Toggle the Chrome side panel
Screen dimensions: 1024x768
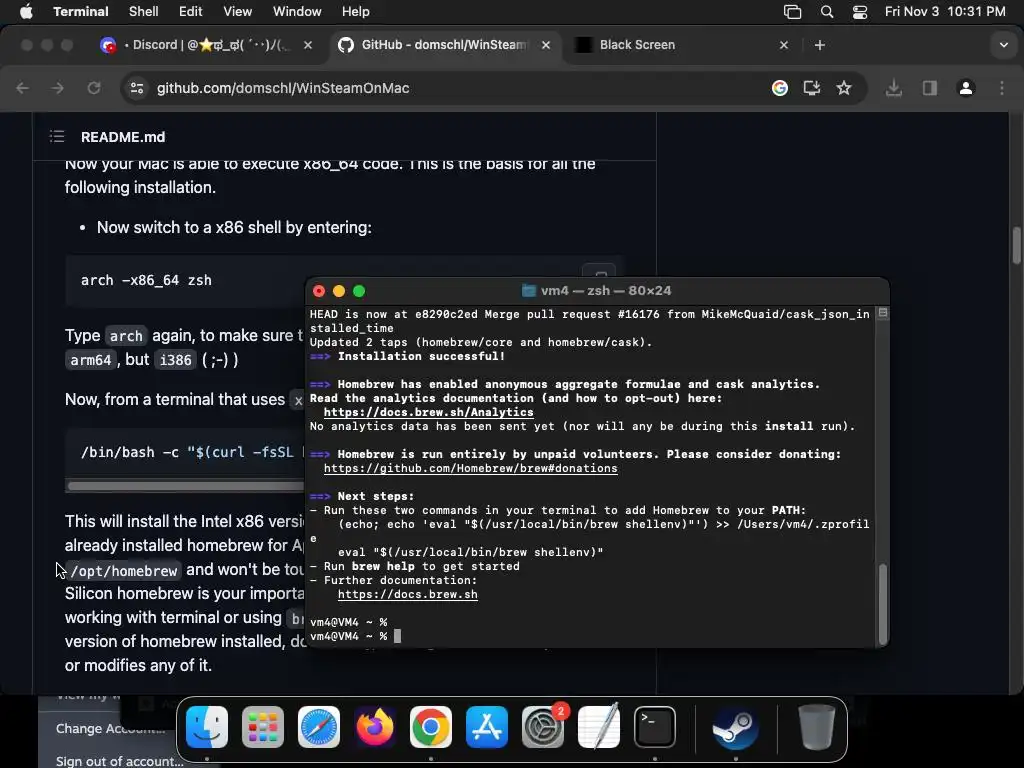pos(930,88)
